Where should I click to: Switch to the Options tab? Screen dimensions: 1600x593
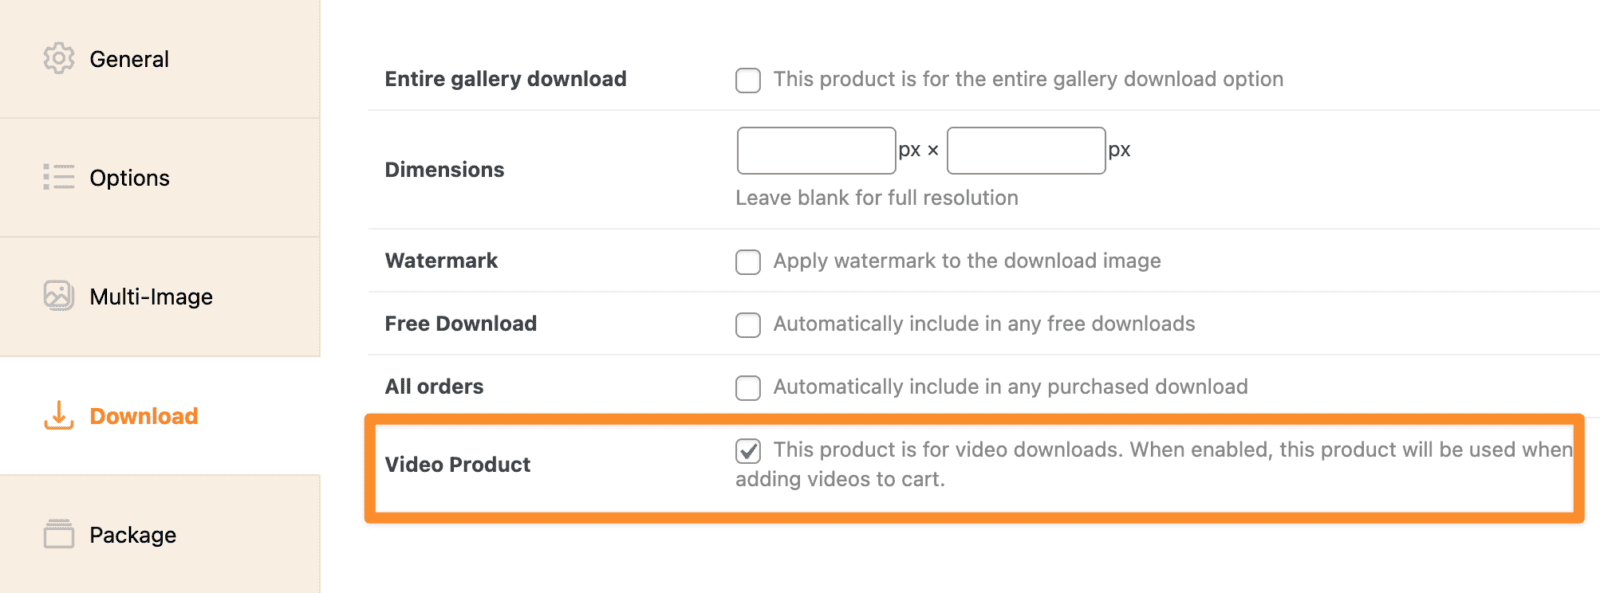pos(129,178)
